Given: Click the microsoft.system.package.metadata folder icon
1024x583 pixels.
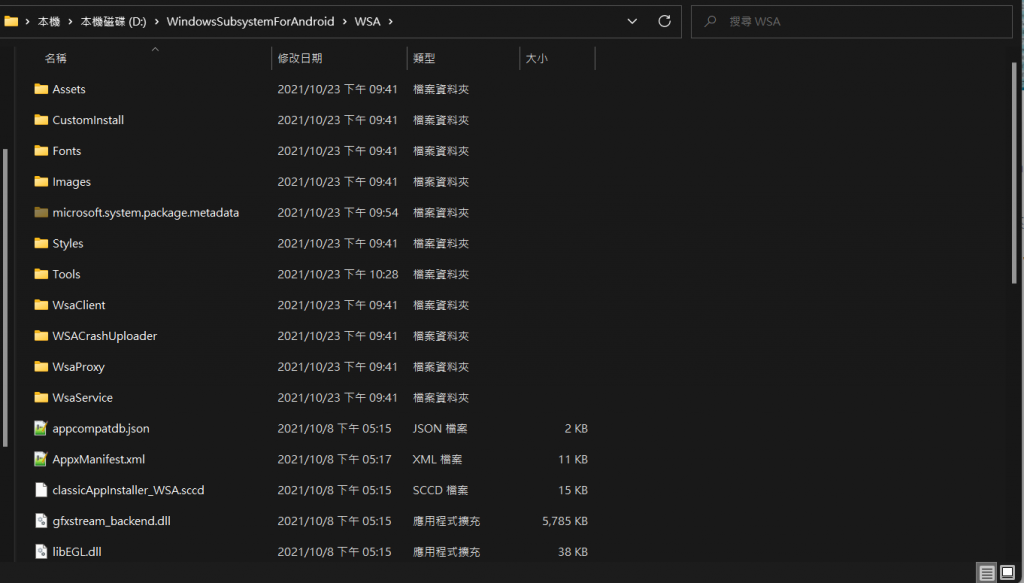Looking at the screenshot, I should click(x=41, y=212).
